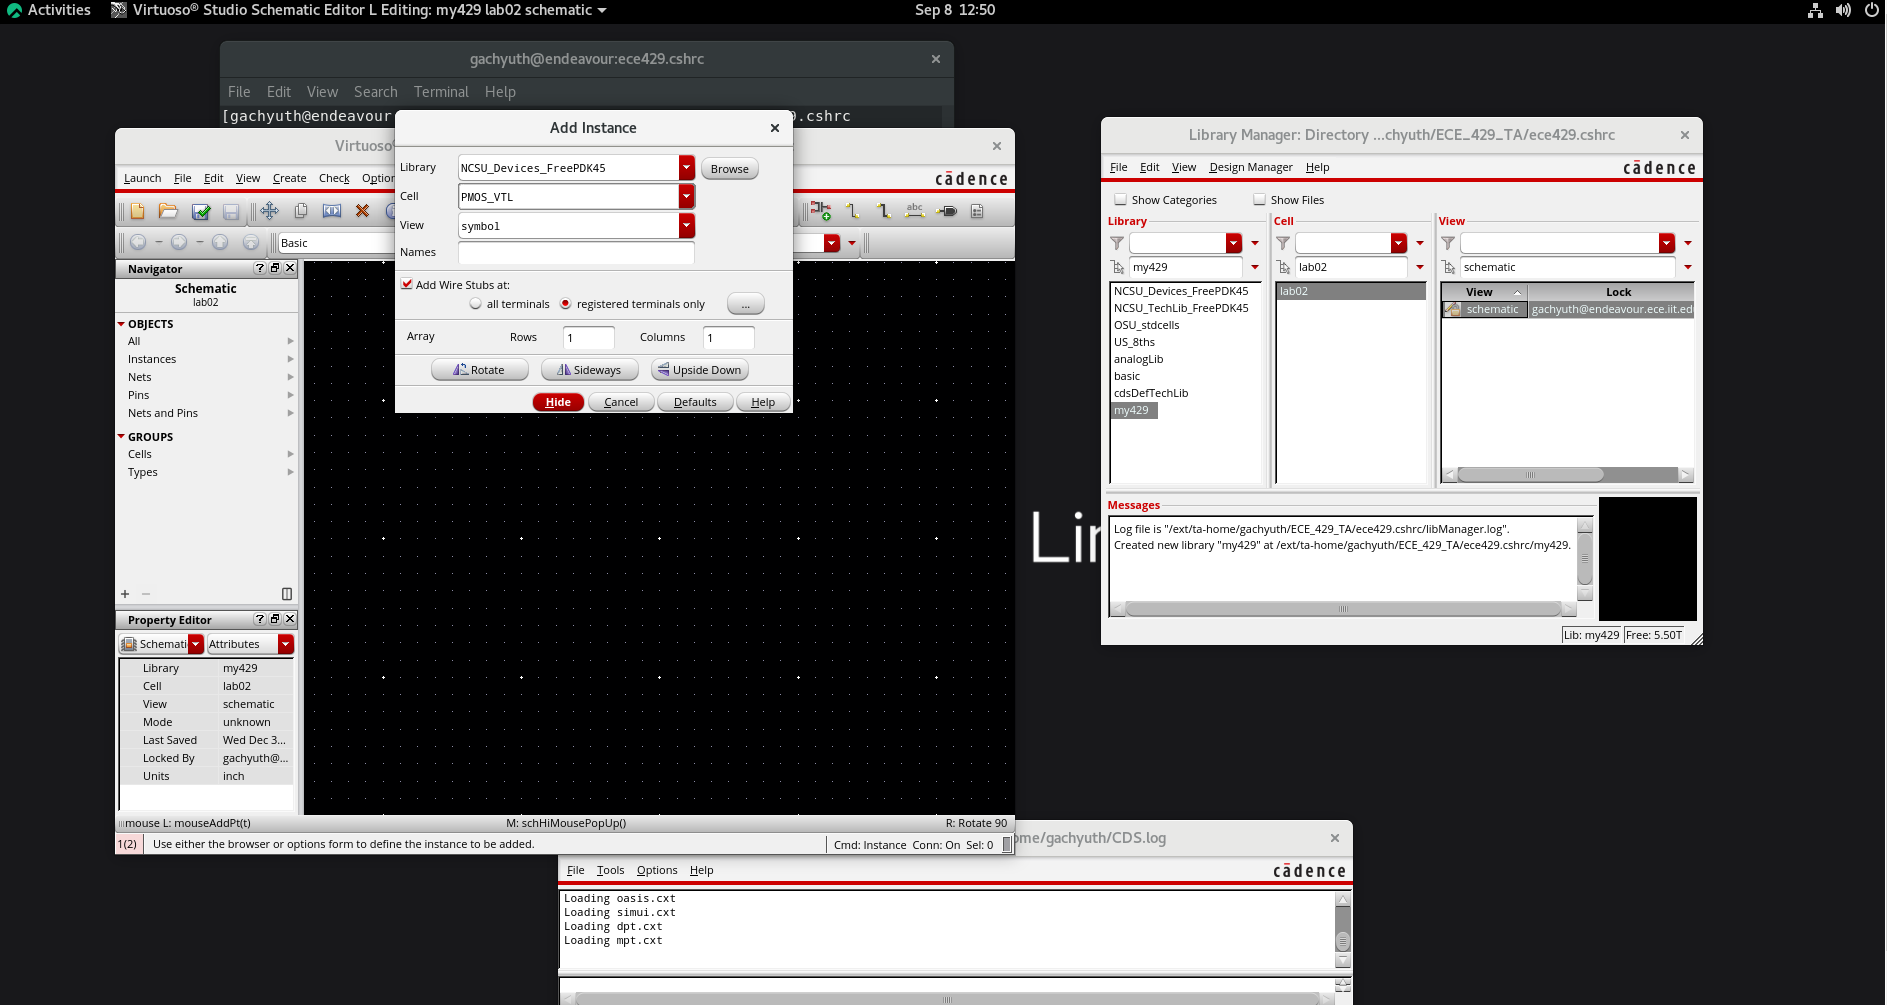The image size is (1887, 1005).
Task: Click the View filter funnel icon
Action: pyautogui.click(x=1448, y=243)
